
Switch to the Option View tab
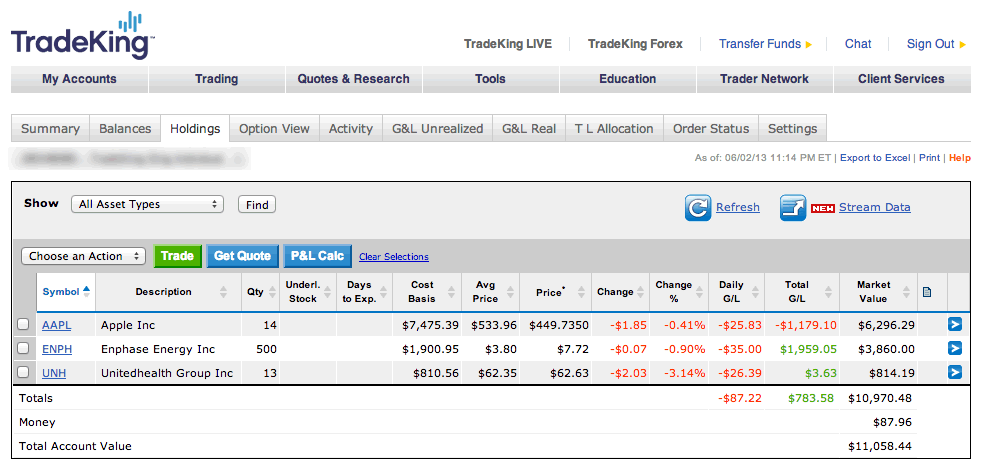pyautogui.click(x=275, y=129)
